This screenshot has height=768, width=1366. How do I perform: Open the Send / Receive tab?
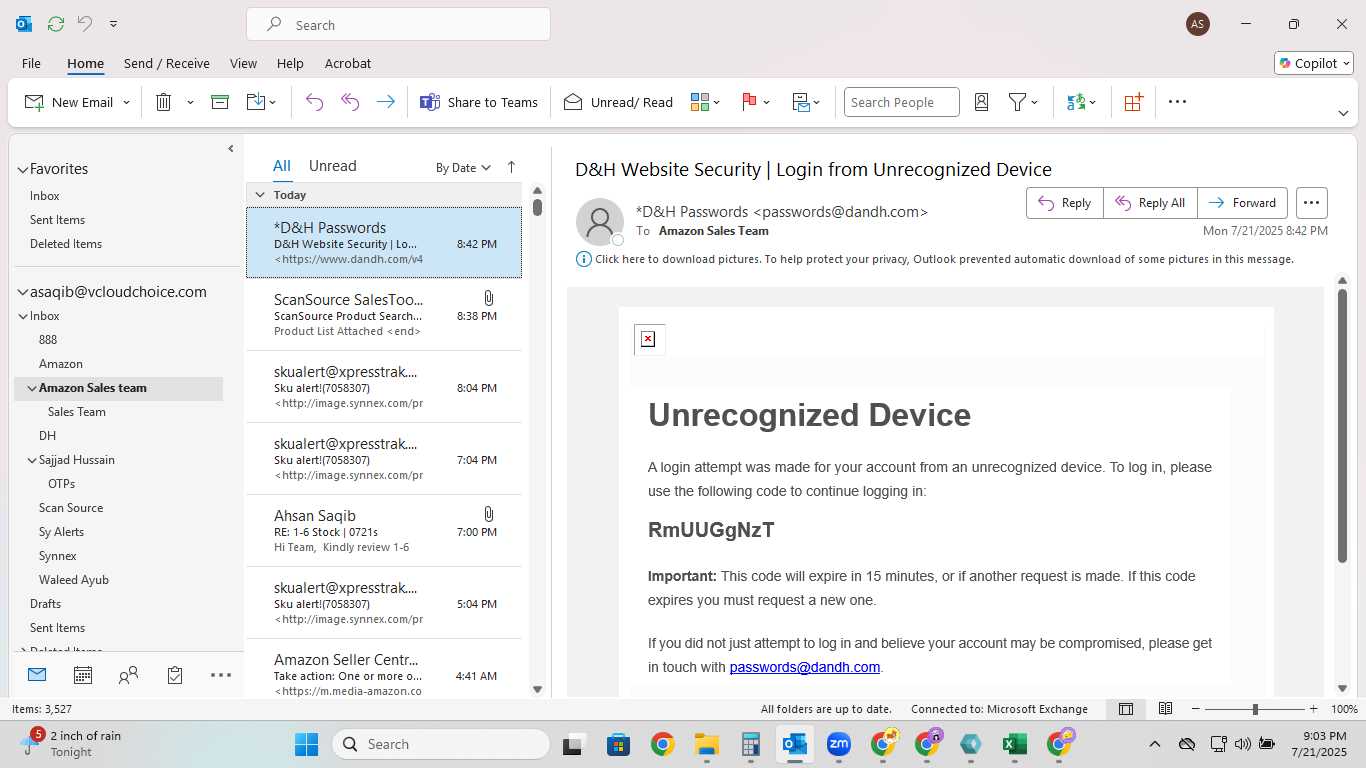click(167, 63)
